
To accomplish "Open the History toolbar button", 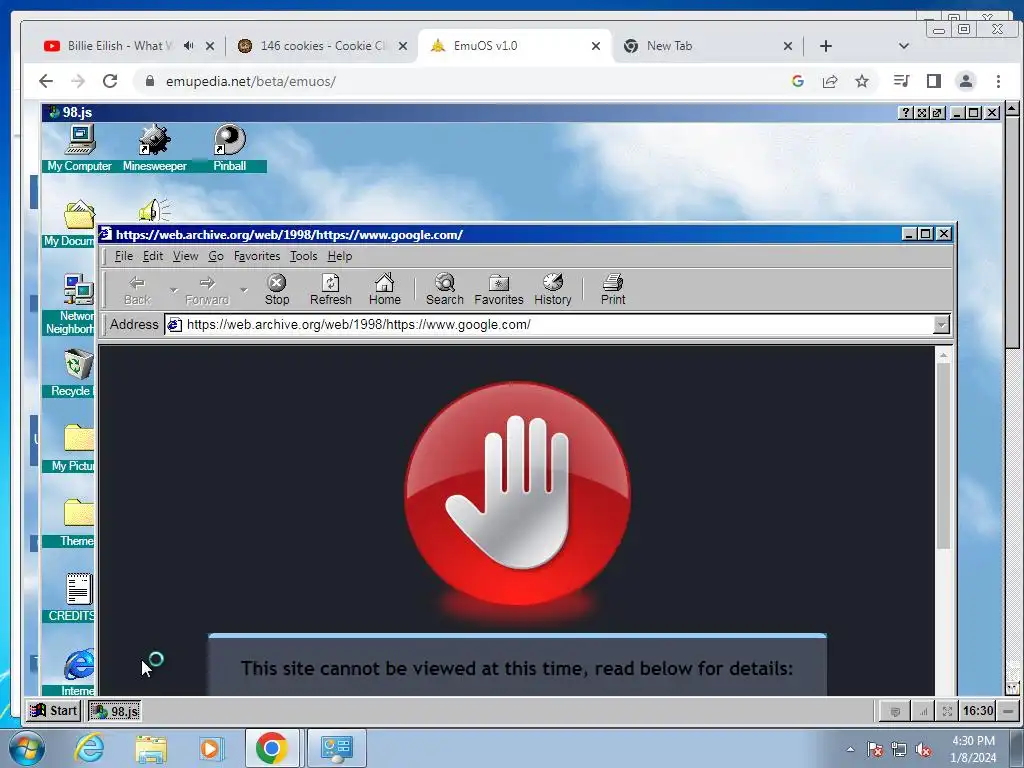I will [x=552, y=289].
